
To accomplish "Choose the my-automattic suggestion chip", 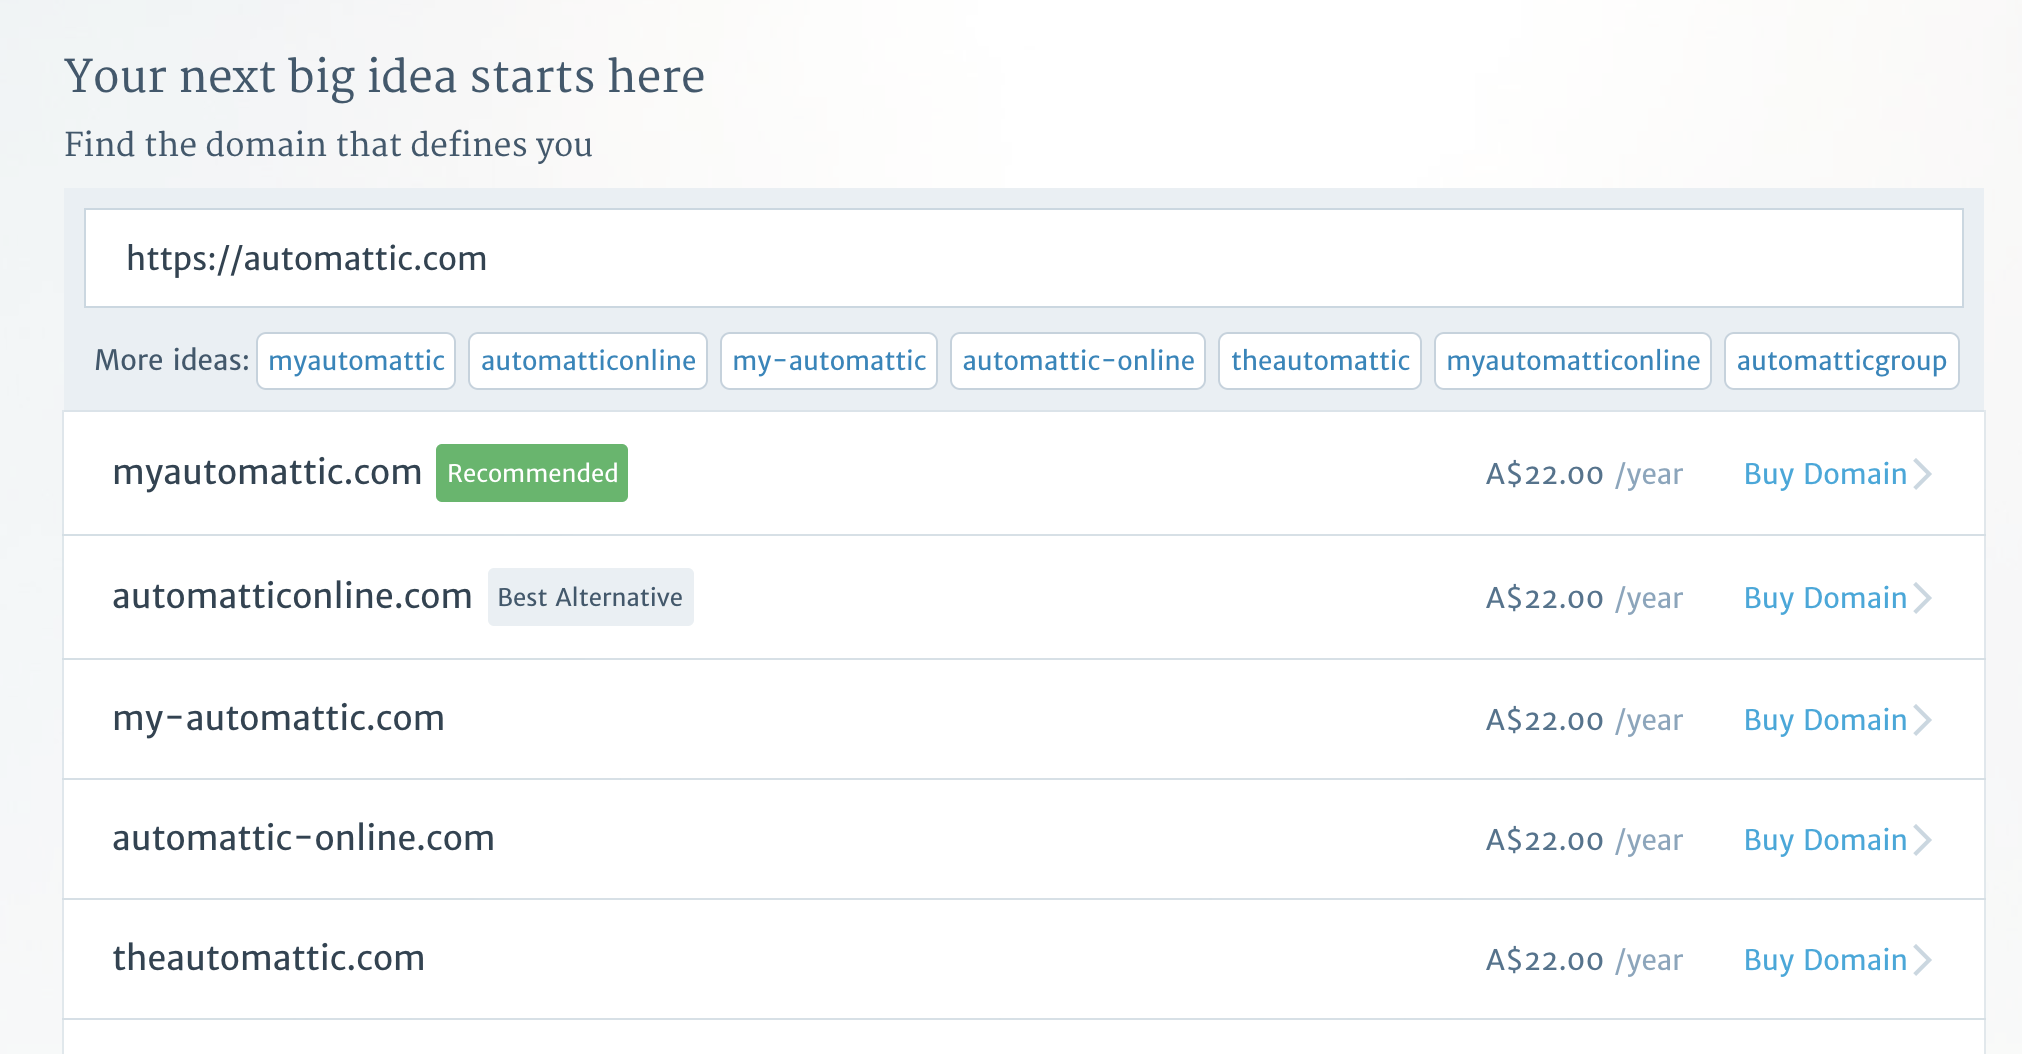I will 829,361.
